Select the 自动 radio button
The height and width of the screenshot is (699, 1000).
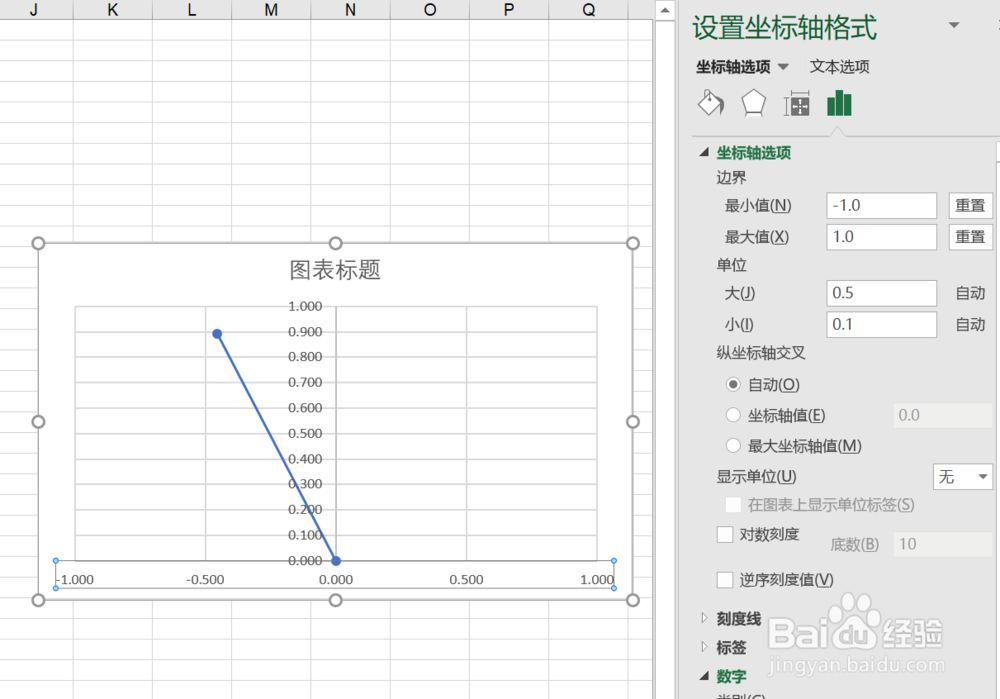pyautogui.click(x=733, y=384)
